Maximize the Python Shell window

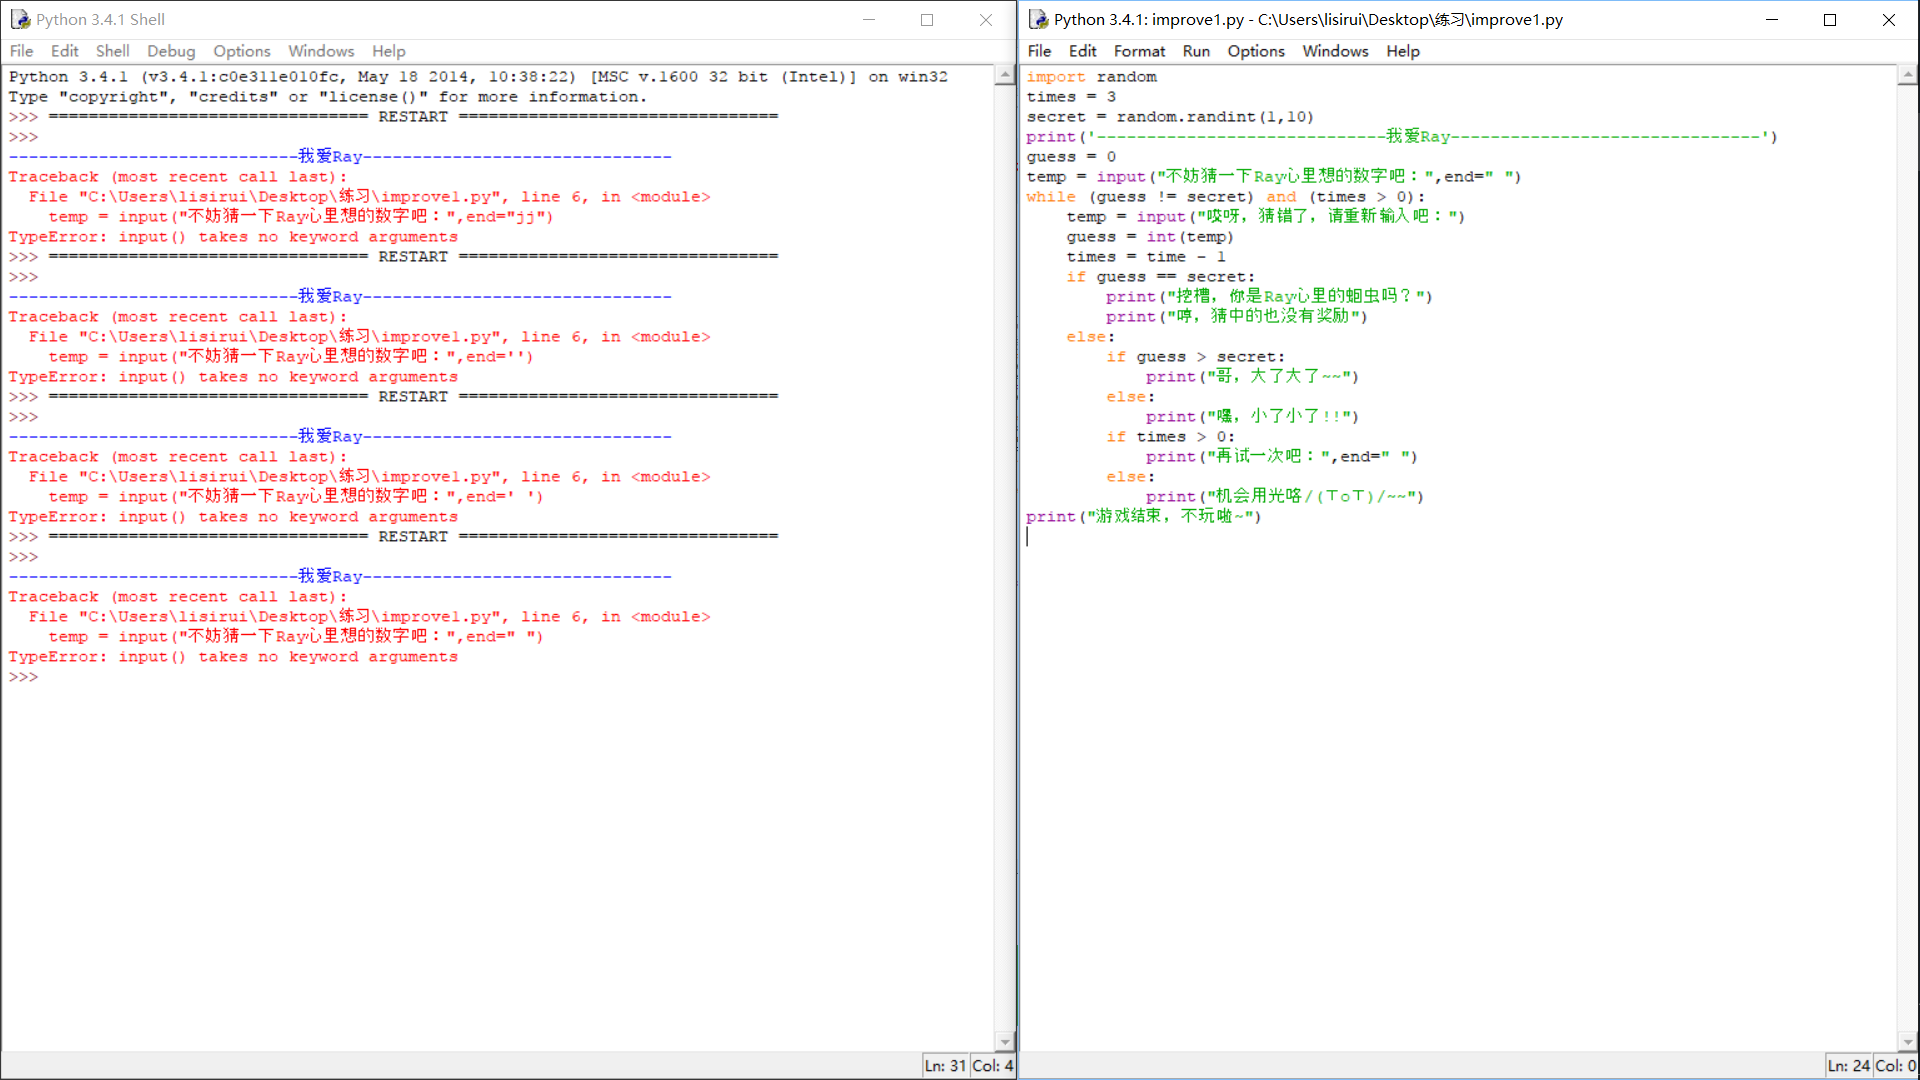[927, 20]
